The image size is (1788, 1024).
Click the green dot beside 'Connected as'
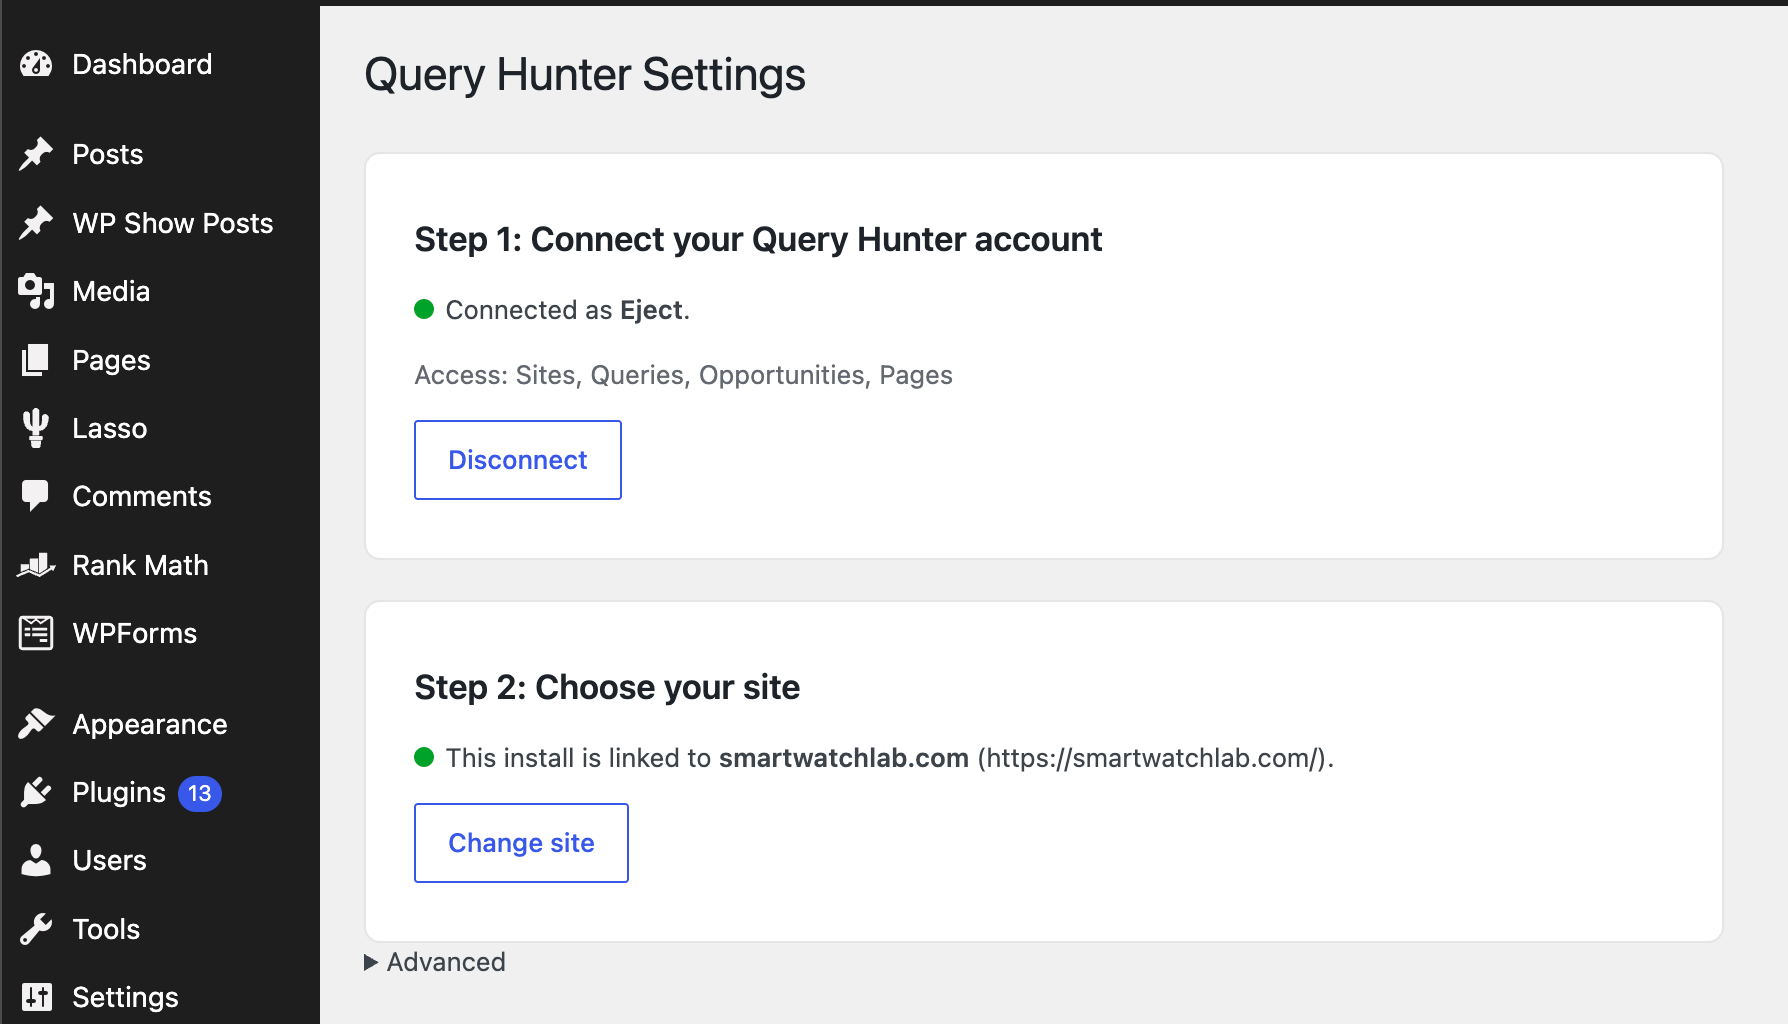(x=424, y=309)
